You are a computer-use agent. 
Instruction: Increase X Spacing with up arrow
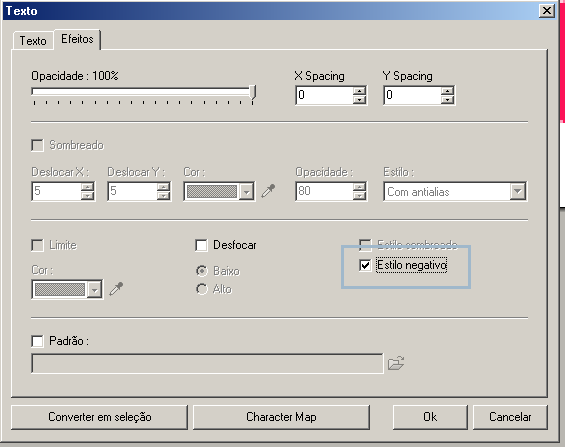[359, 91]
